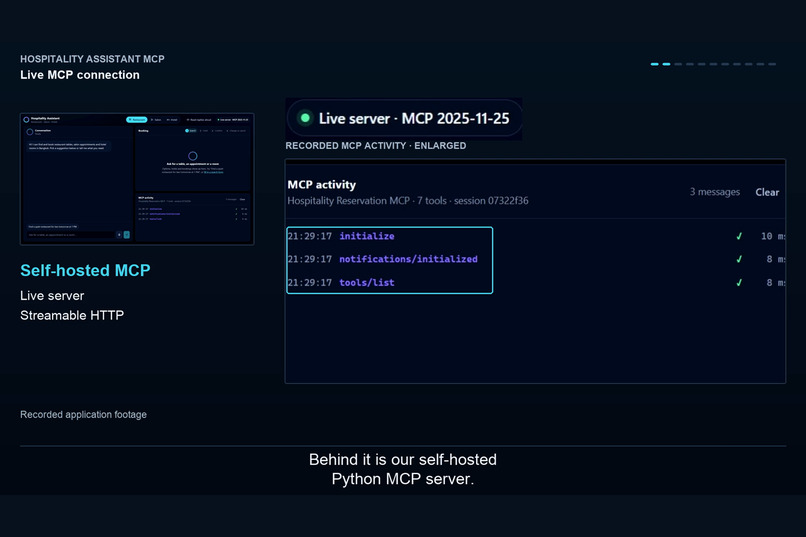Click the teal send button in the thumbnail

[x=126, y=235]
